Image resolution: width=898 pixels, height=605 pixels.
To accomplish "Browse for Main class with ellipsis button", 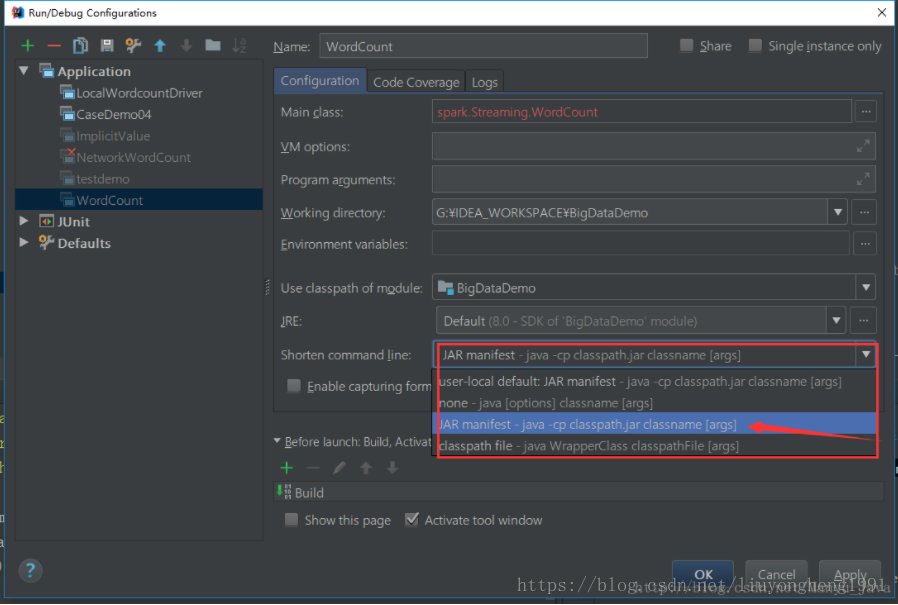I will (x=866, y=112).
